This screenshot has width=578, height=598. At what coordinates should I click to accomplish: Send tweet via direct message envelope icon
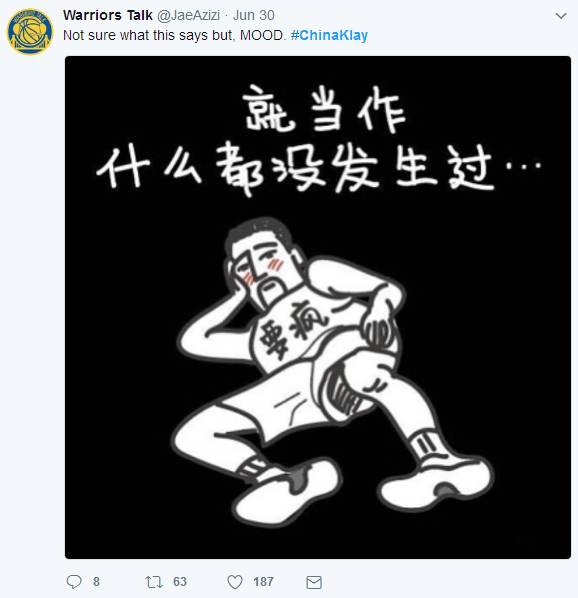[x=314, y=582]
